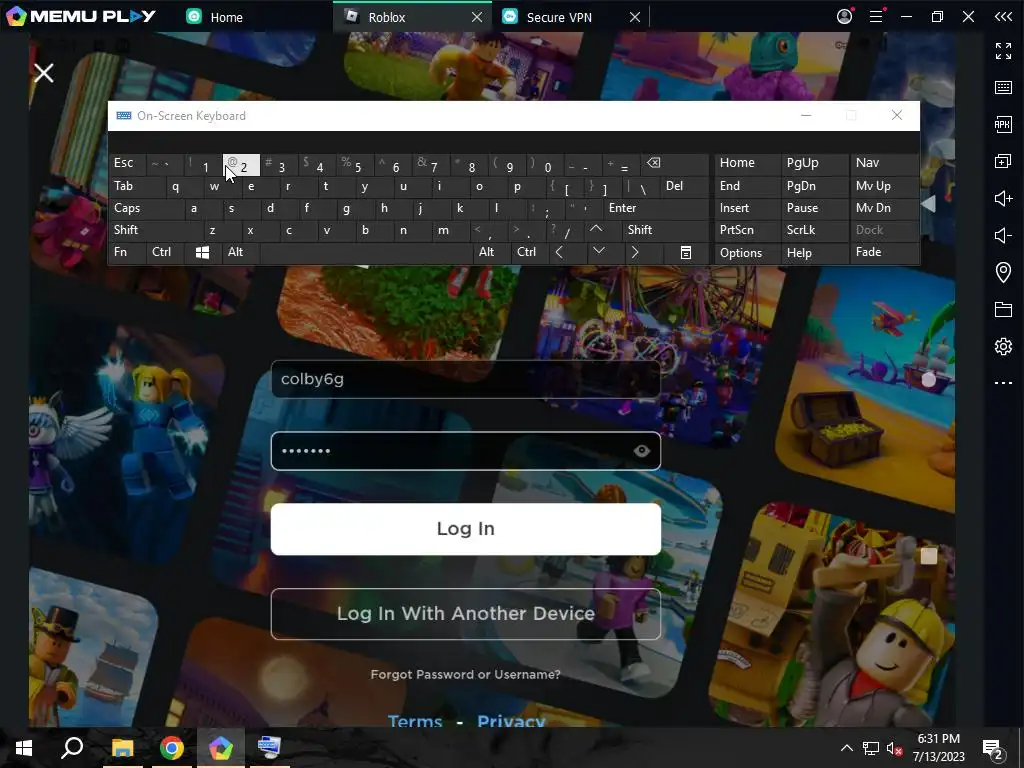Image resolution: width=1024 pixels, height=768 pixels.
Task: Click the Windows logo key on On-Screen Keyboard
Action: coord(202,253)
